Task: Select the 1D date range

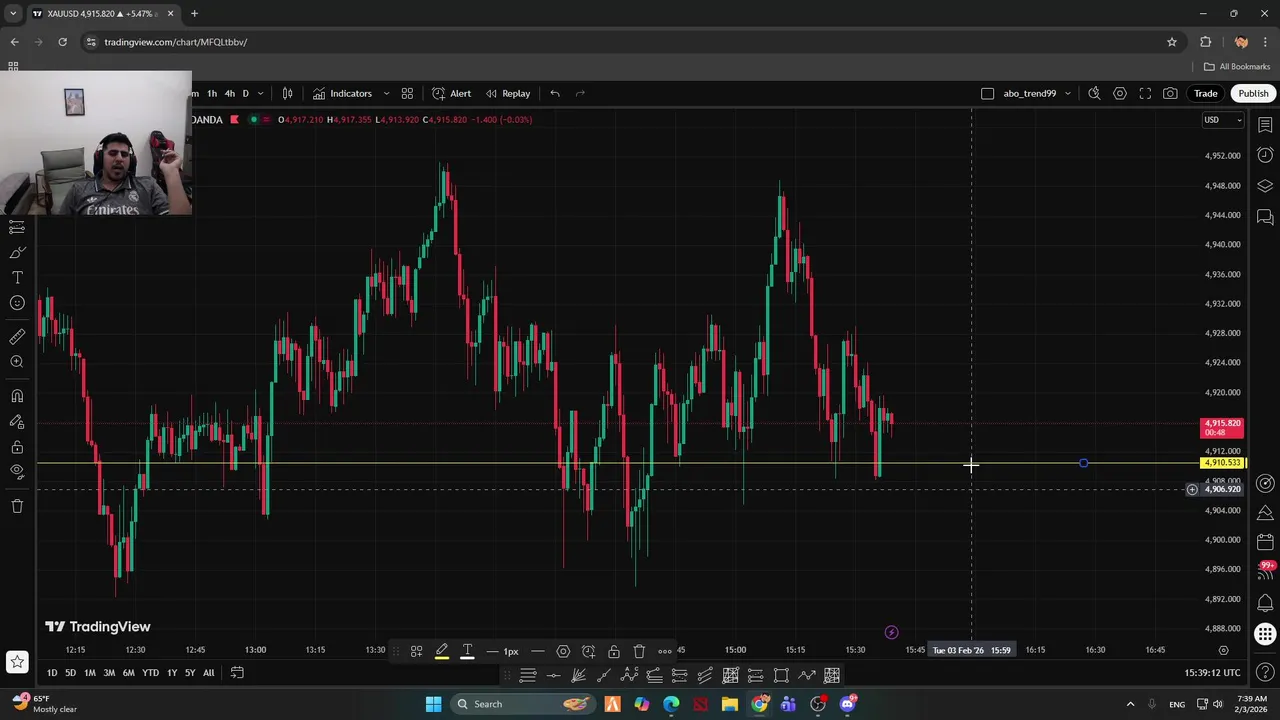Action: pos(52,673)
